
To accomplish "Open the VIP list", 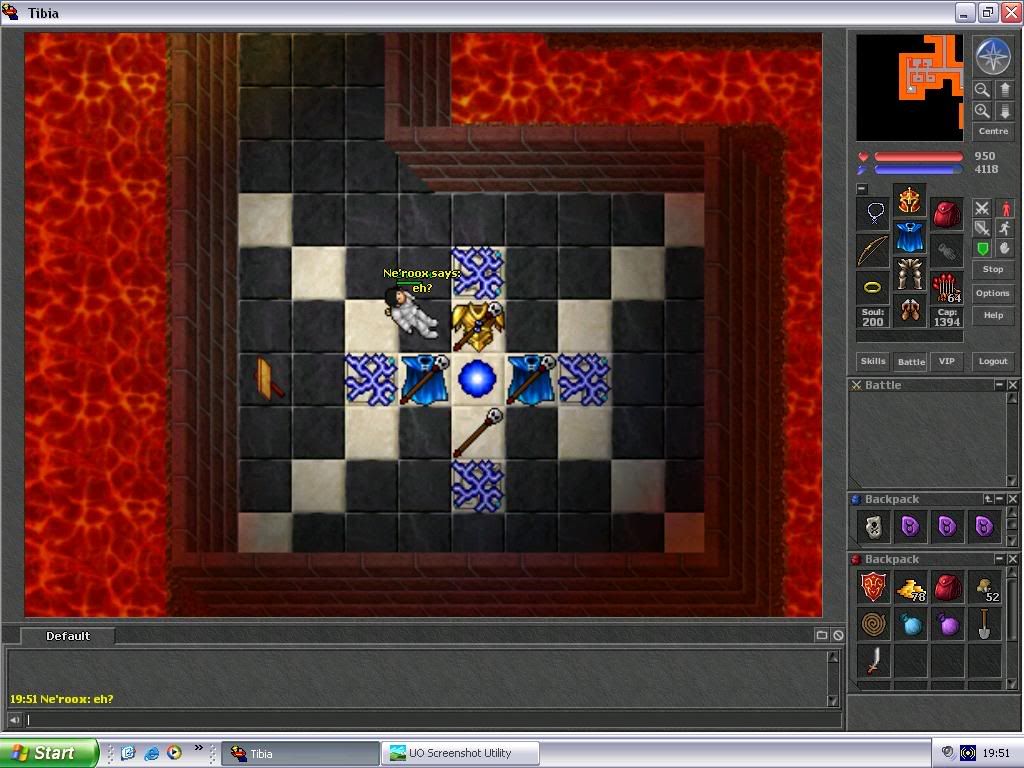I will 946,361.
